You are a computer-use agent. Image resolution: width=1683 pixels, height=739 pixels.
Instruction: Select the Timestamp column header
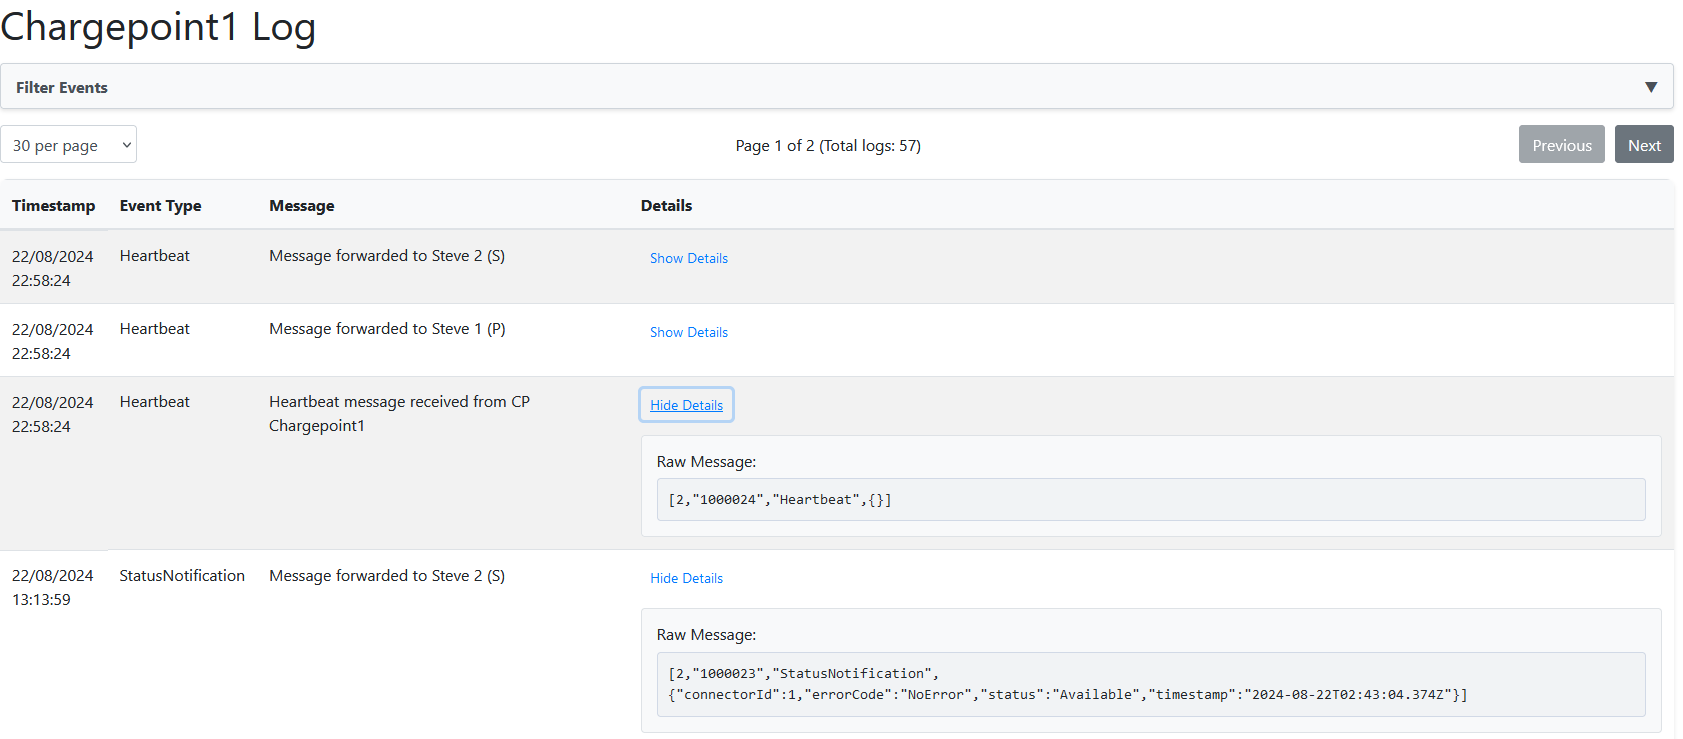click(54, 205)
